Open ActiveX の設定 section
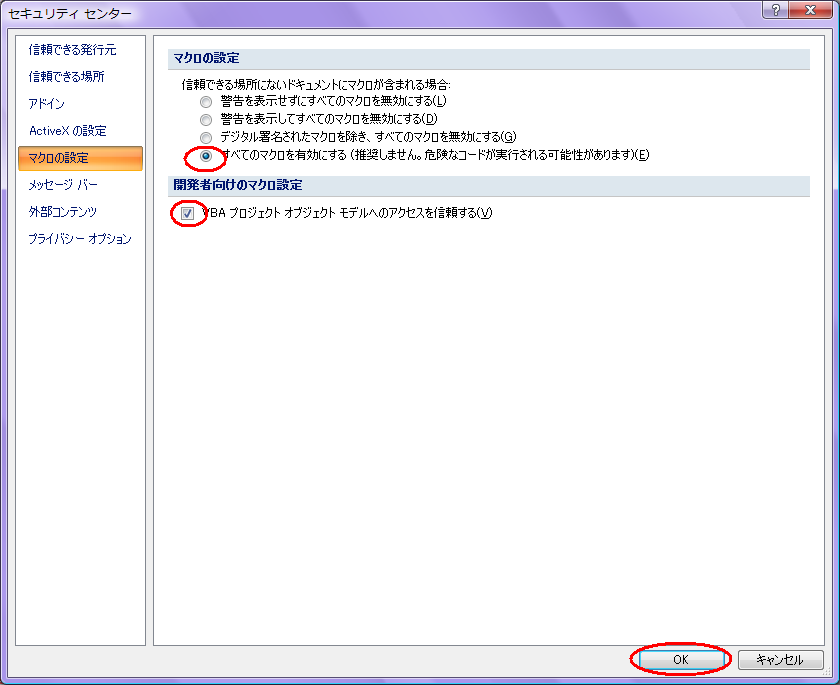Image resolution: width=840 pixels, height=685 pixels. (68, 131)
